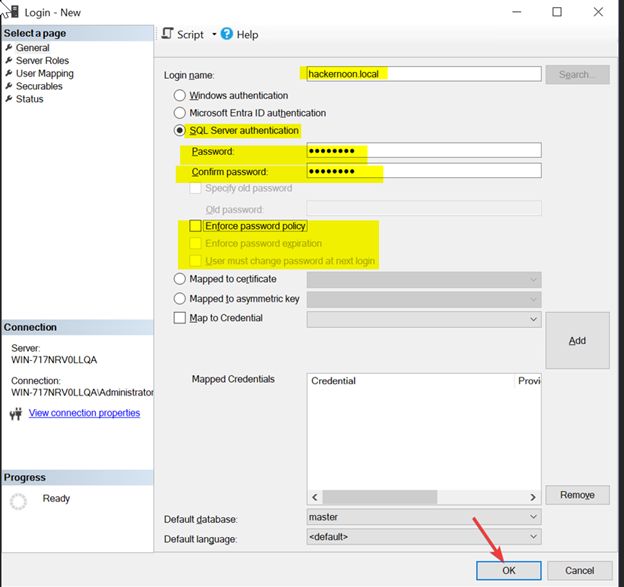This screenshot has width=624, height=587.
Task: Click the Script scroll icon
Action: 168,34
